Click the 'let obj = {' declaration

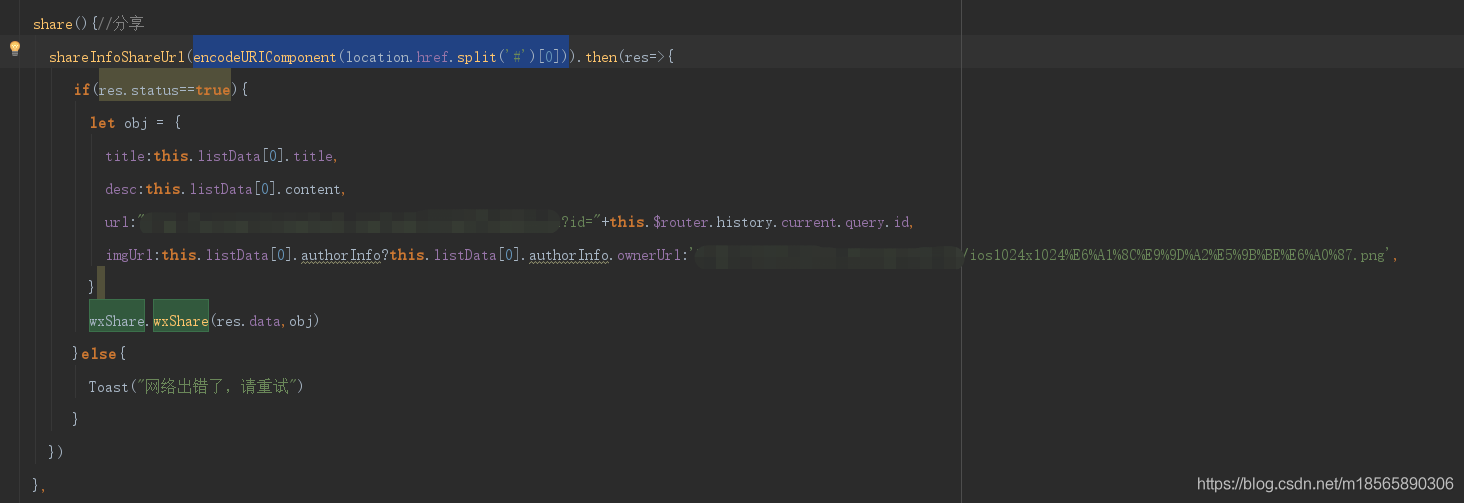click(x=135, y=123)
